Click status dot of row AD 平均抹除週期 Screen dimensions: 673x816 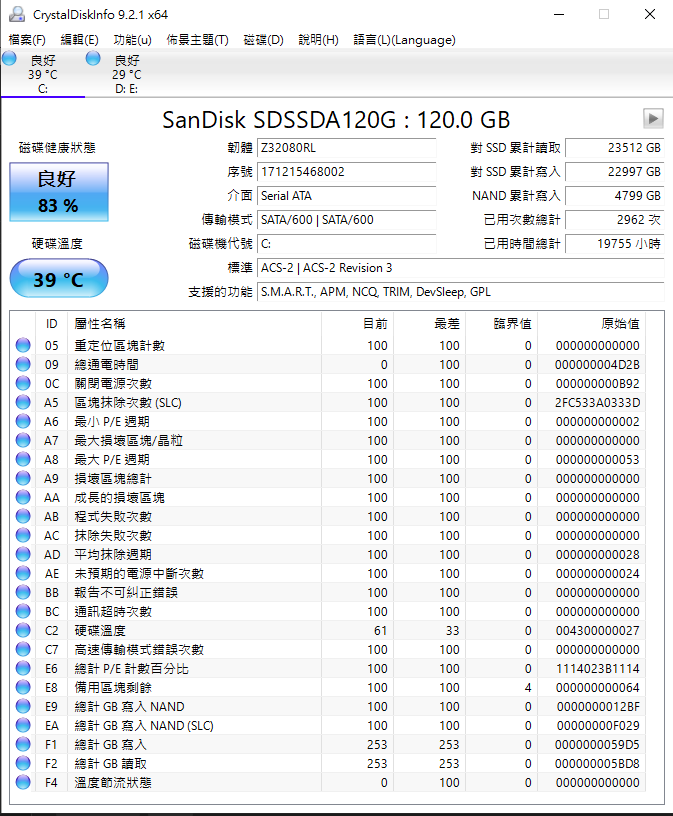pos(23,554)
